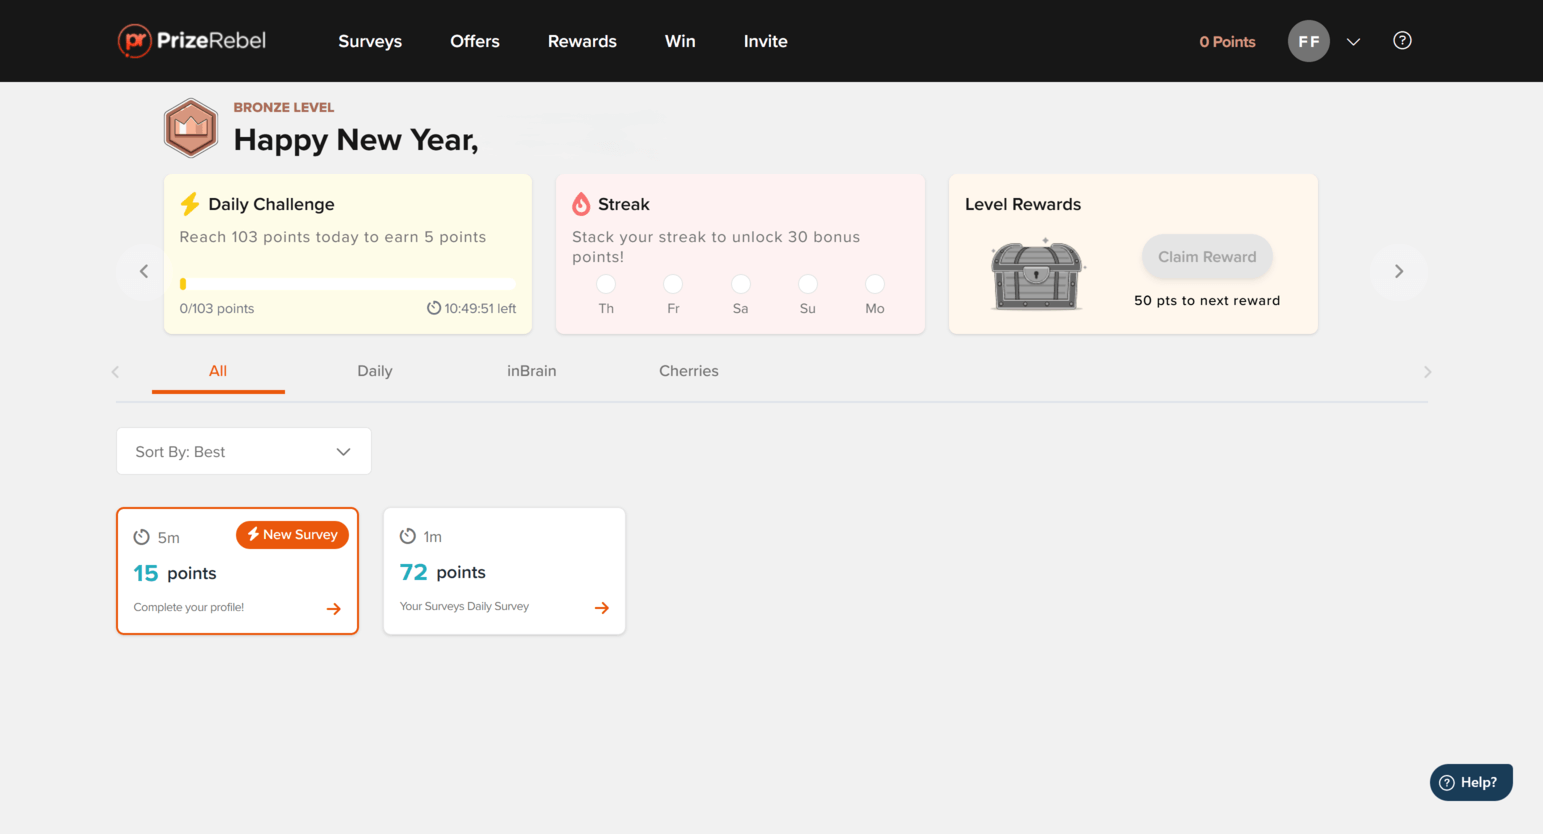This screenshot has width=1543, height=834.
Task: Switch to the Cherries tab
Action: [688, 371]
